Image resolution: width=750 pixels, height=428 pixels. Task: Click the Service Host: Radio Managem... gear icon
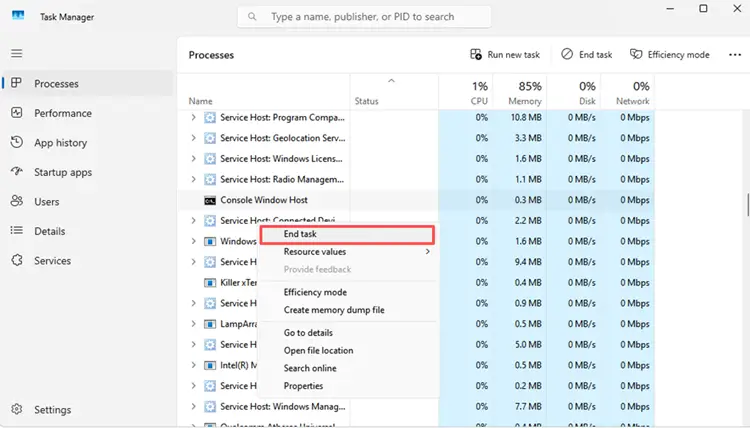210,180
